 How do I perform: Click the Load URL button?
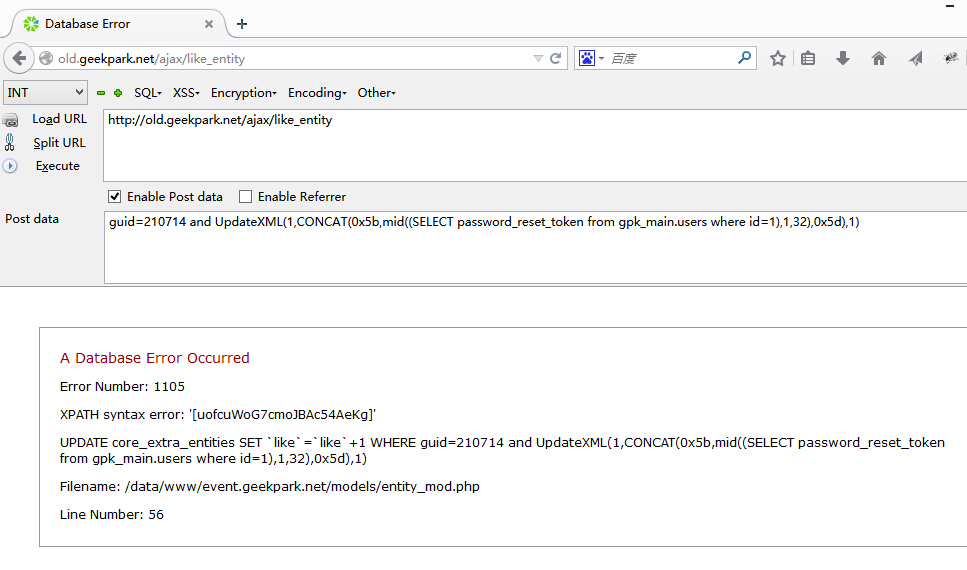[59, 119]
